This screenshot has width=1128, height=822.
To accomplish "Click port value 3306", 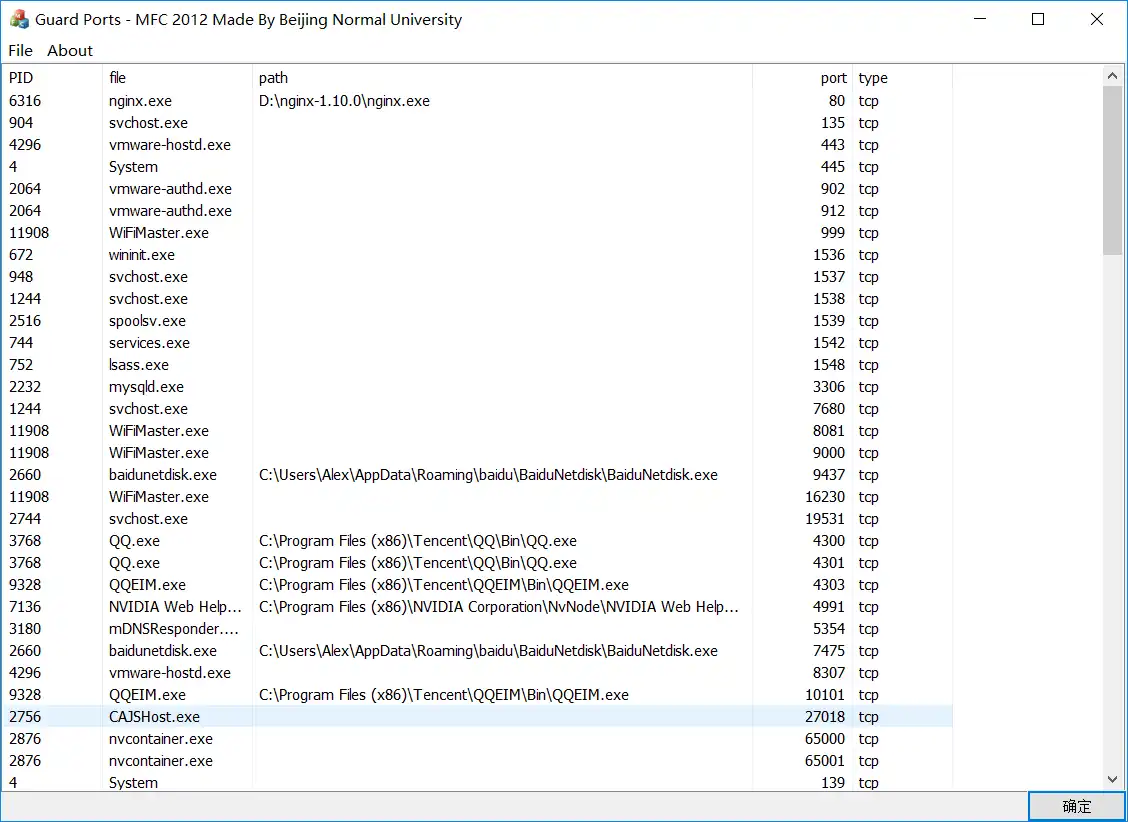I will tap(829, 387).
